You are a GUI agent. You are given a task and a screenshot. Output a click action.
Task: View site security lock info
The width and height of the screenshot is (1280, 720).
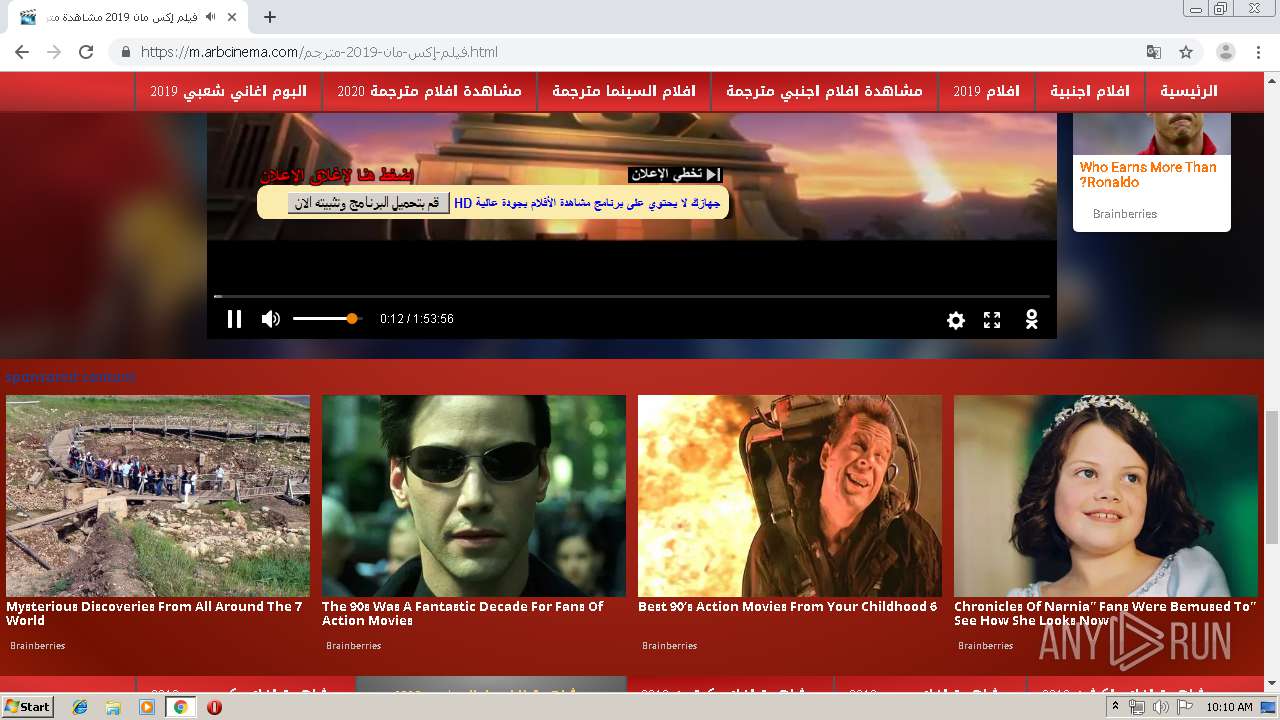pos(126,52)
